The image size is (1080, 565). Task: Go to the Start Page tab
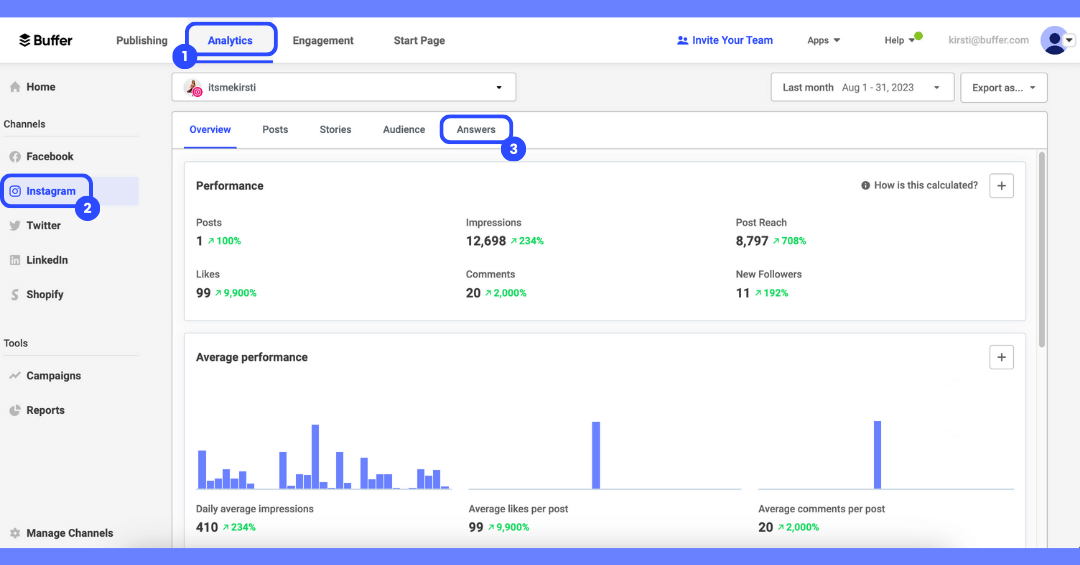click(419, 41)
